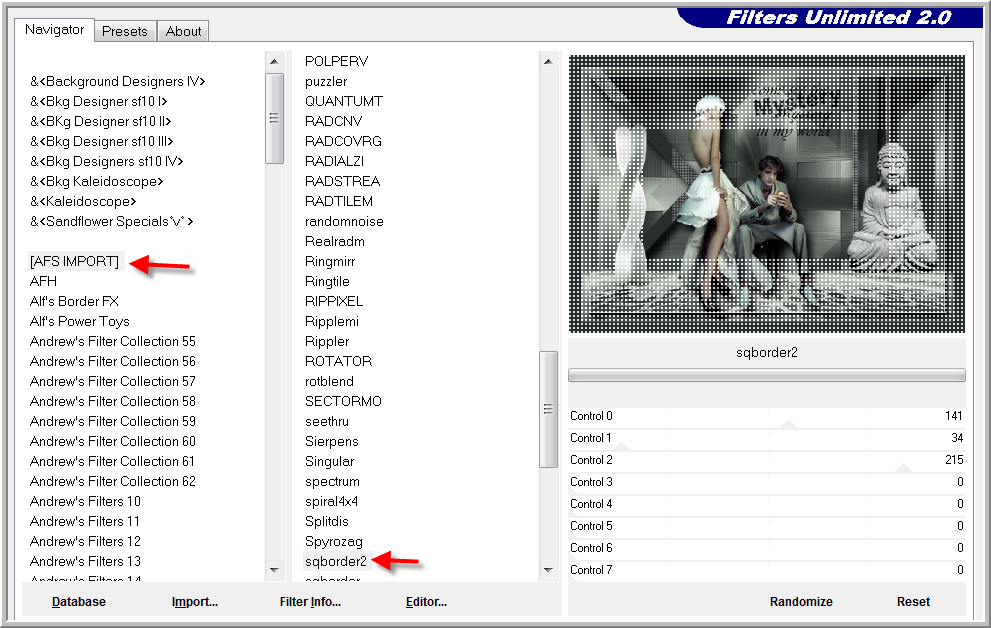Viewport: 991px width, 628px height.
Task: Select &<Bkg Designer sf10 III> category
Action: pos(101,142)
